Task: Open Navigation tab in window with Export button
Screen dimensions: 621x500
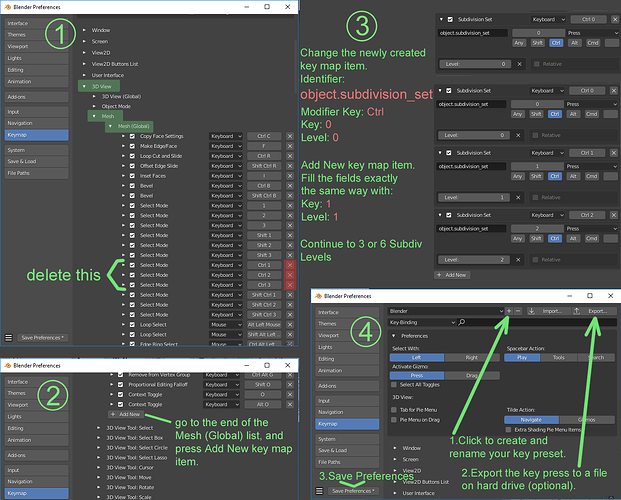Action: [x=347, y=412]
